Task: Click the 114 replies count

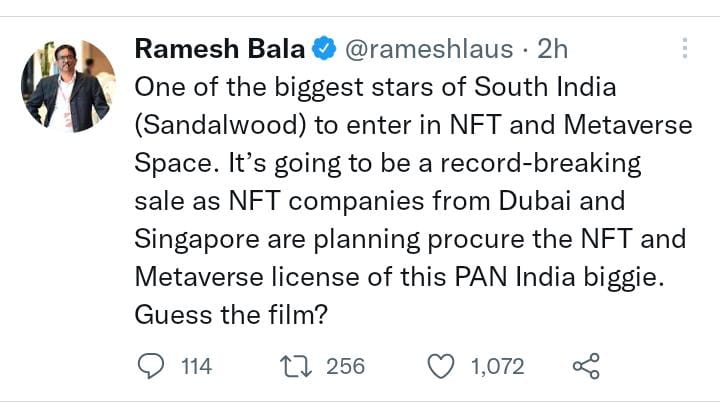Action: coord(196,367)
